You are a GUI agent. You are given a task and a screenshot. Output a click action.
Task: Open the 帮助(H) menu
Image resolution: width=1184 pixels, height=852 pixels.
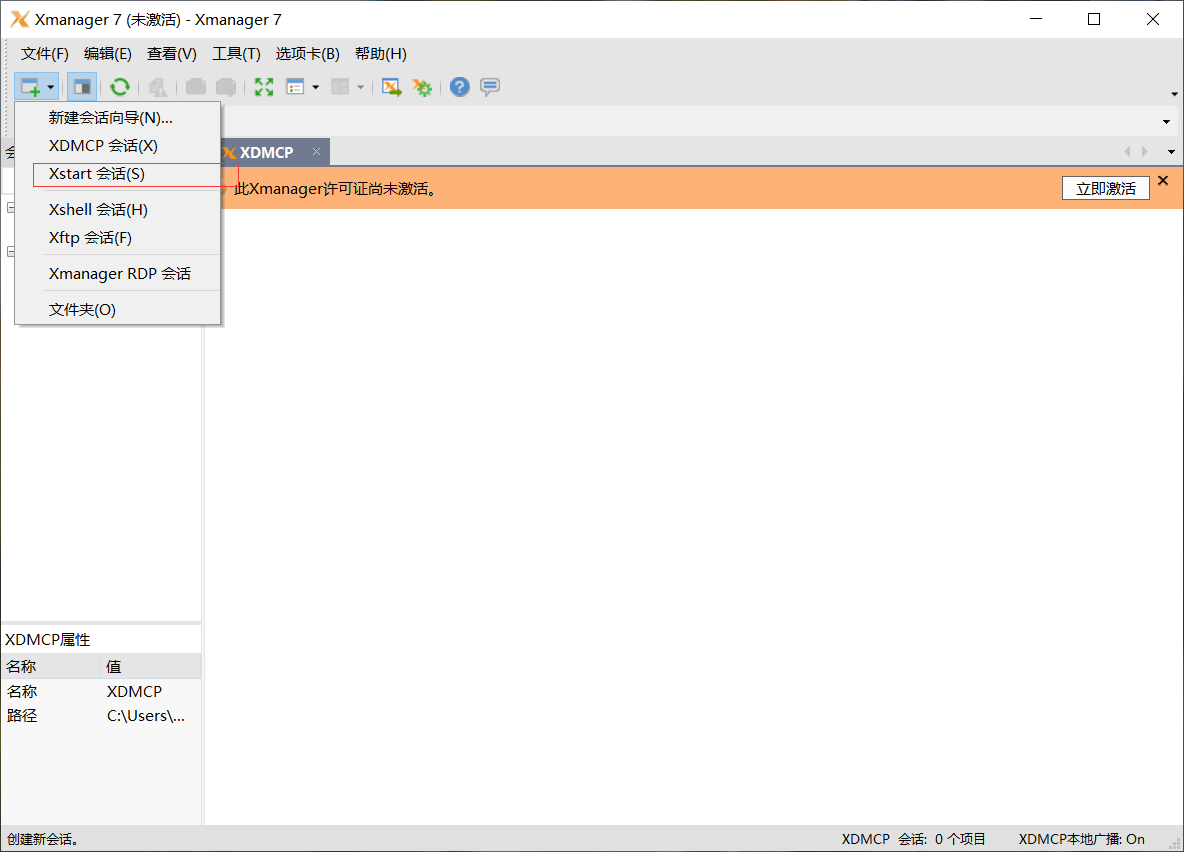(x=381, y=54)
